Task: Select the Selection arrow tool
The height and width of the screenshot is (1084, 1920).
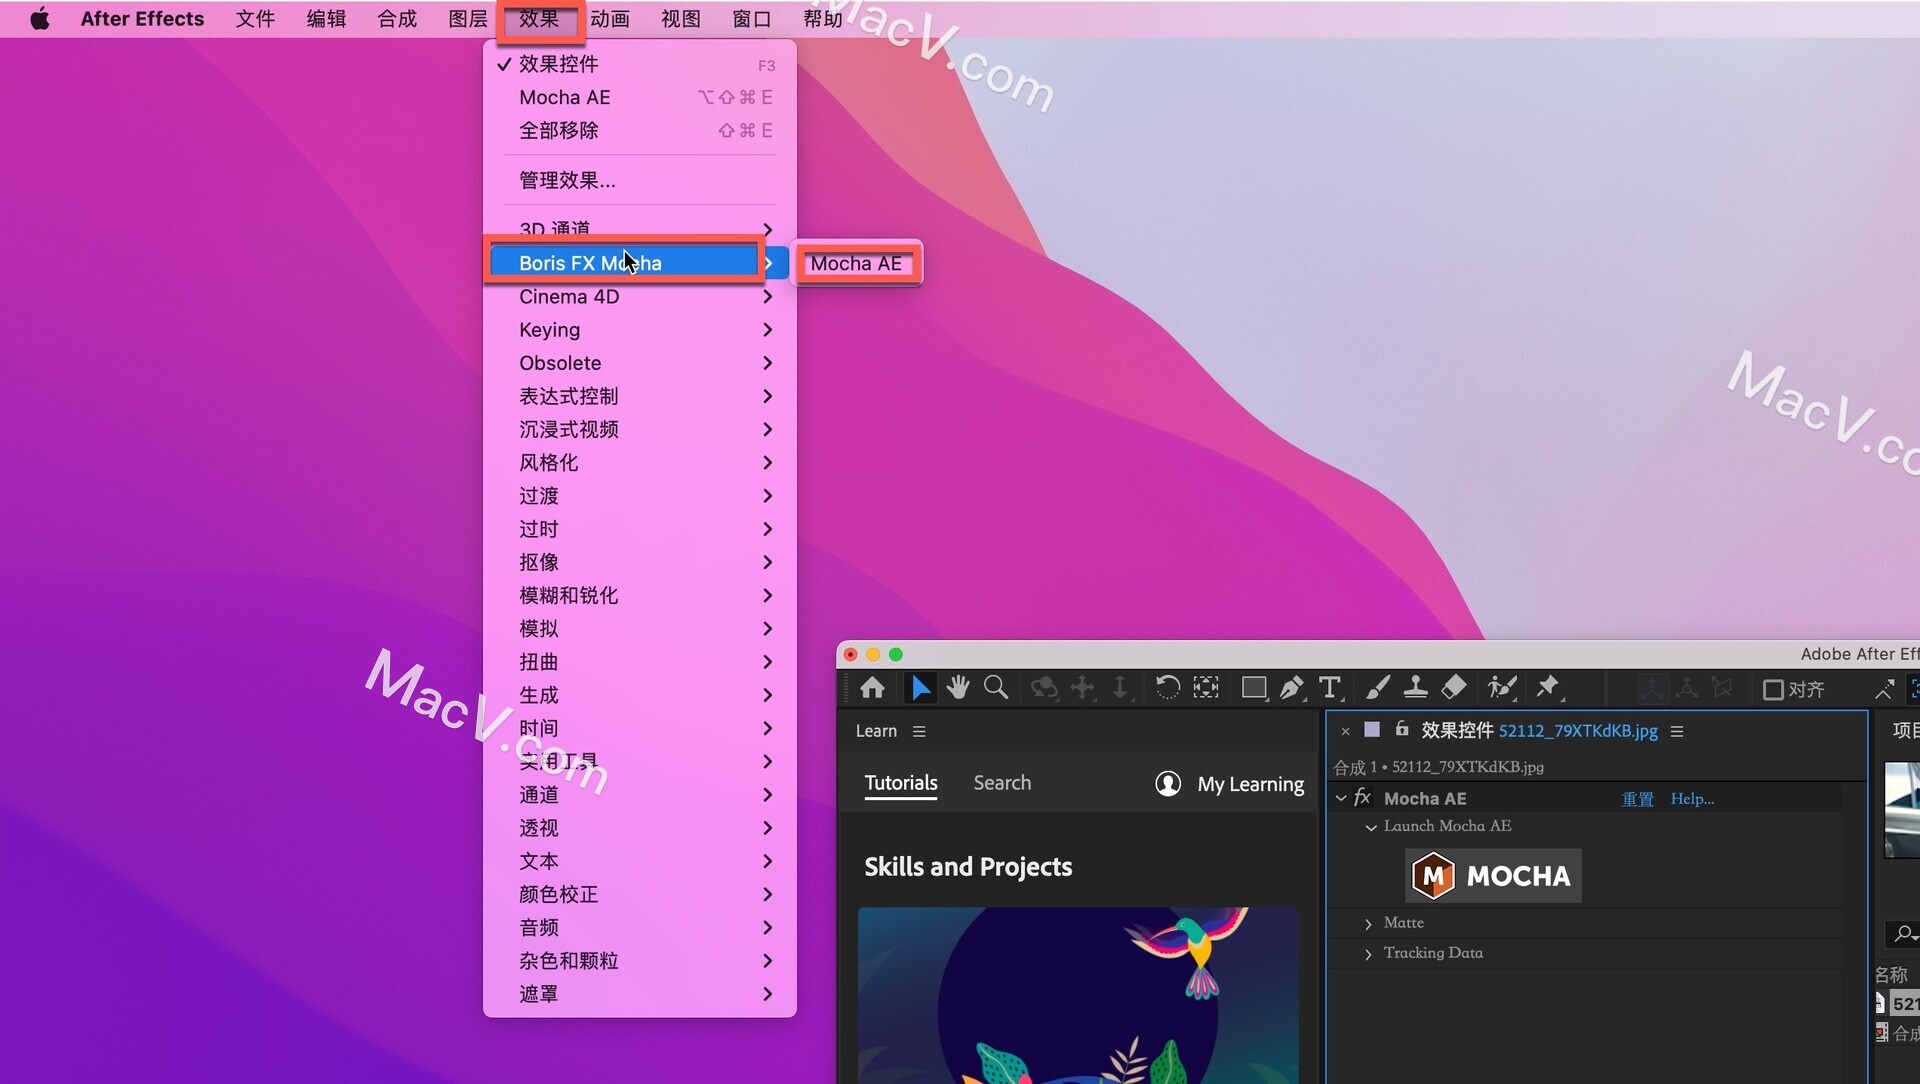Action: coord(920,688)
